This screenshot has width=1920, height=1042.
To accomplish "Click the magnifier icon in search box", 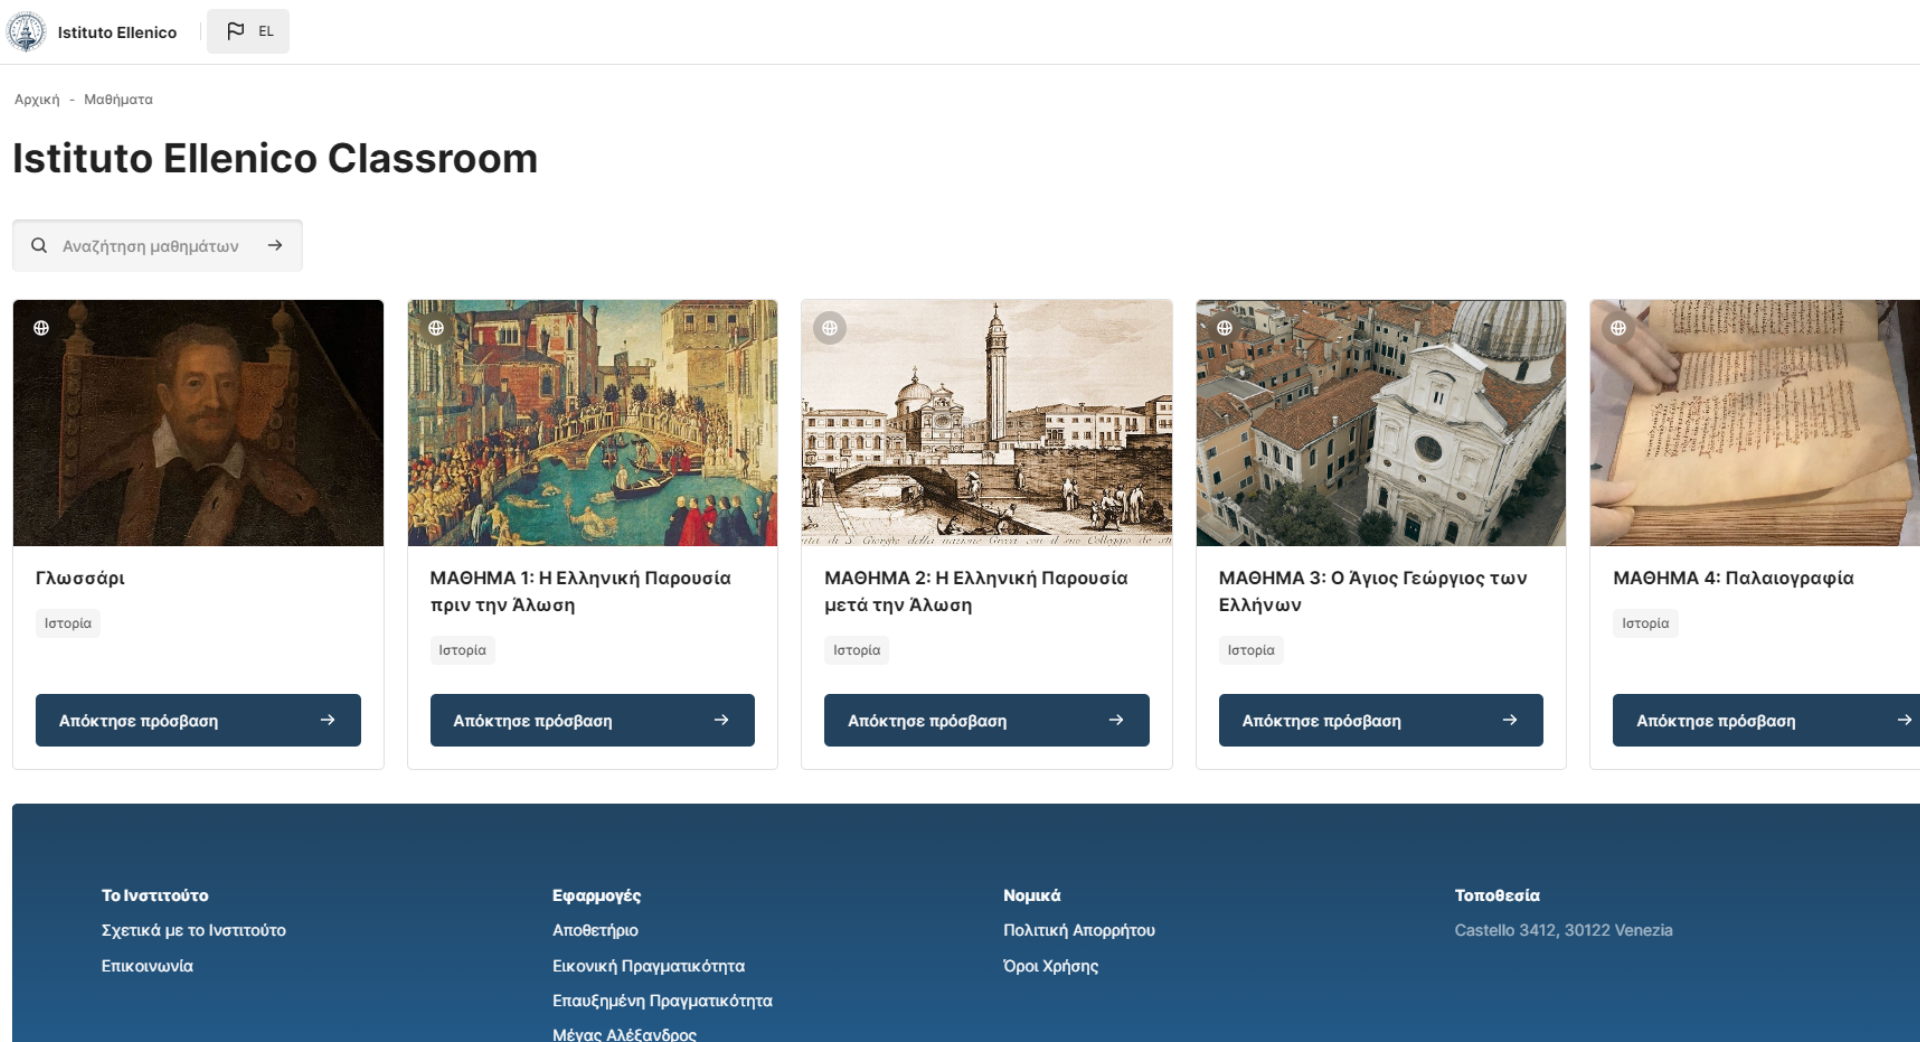I will 39,245.
